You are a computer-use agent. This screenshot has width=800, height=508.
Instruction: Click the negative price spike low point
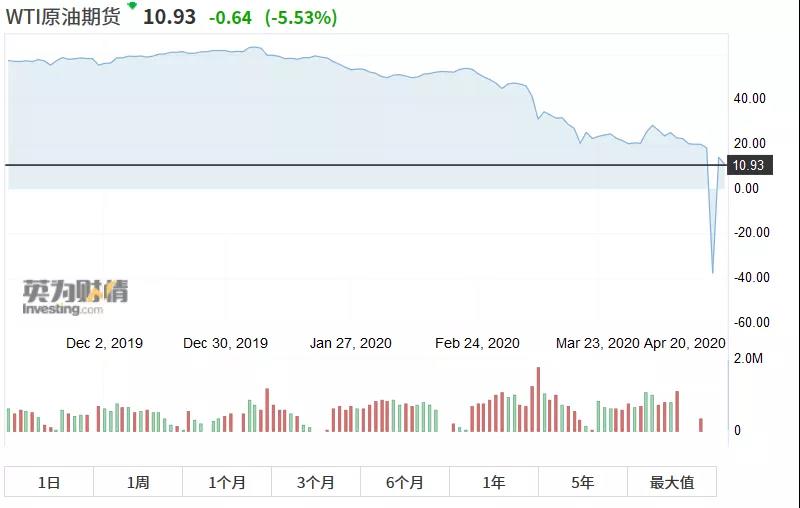713,272
